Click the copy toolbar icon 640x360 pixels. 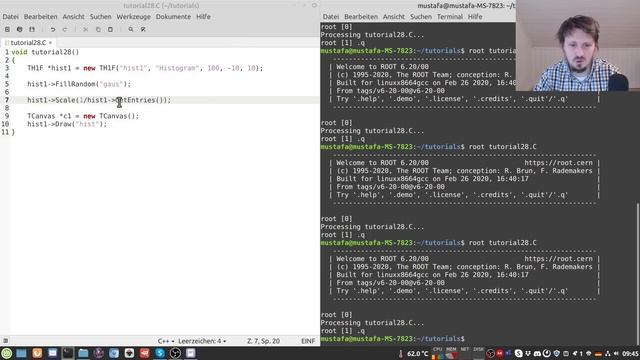click(x=98, y=29)
